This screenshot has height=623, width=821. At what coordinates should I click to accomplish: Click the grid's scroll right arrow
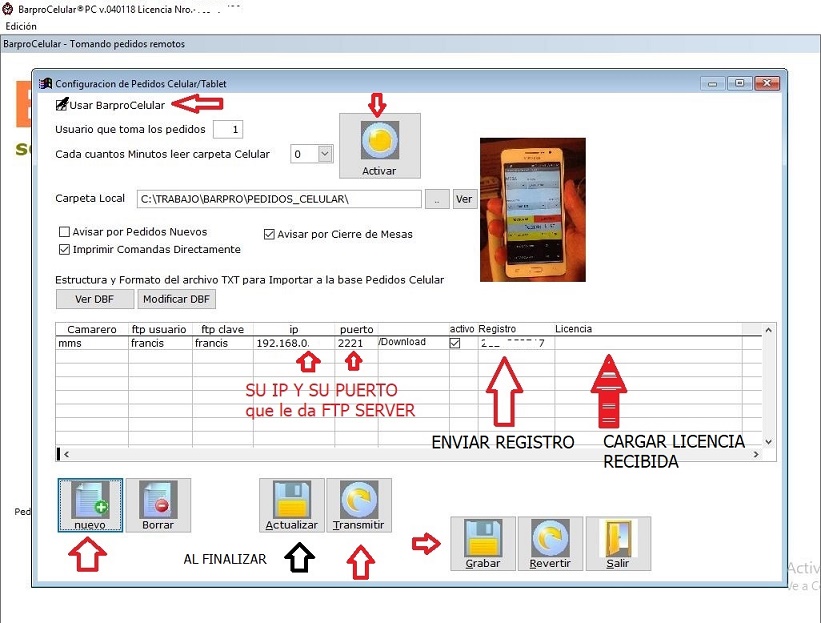[756, 454]
